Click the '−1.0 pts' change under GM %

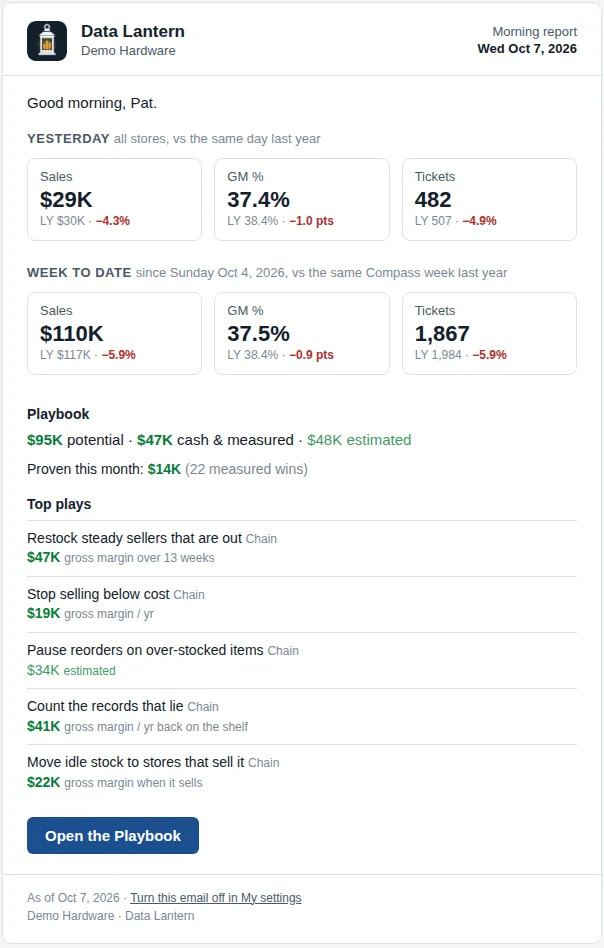(x=311, y=221)
